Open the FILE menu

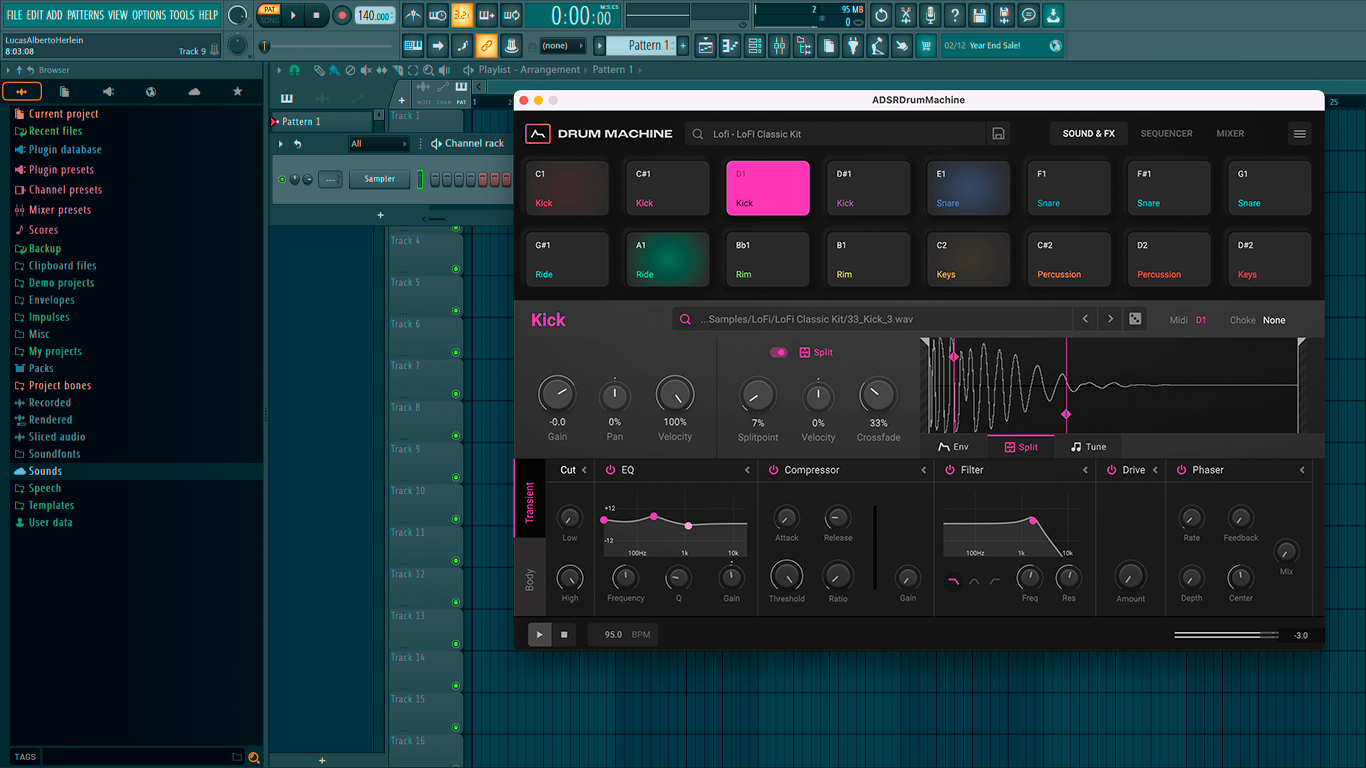(x=14, y=15)
